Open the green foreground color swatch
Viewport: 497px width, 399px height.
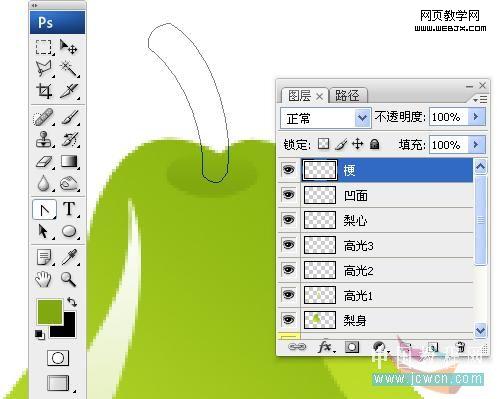[x=50, y=312]
